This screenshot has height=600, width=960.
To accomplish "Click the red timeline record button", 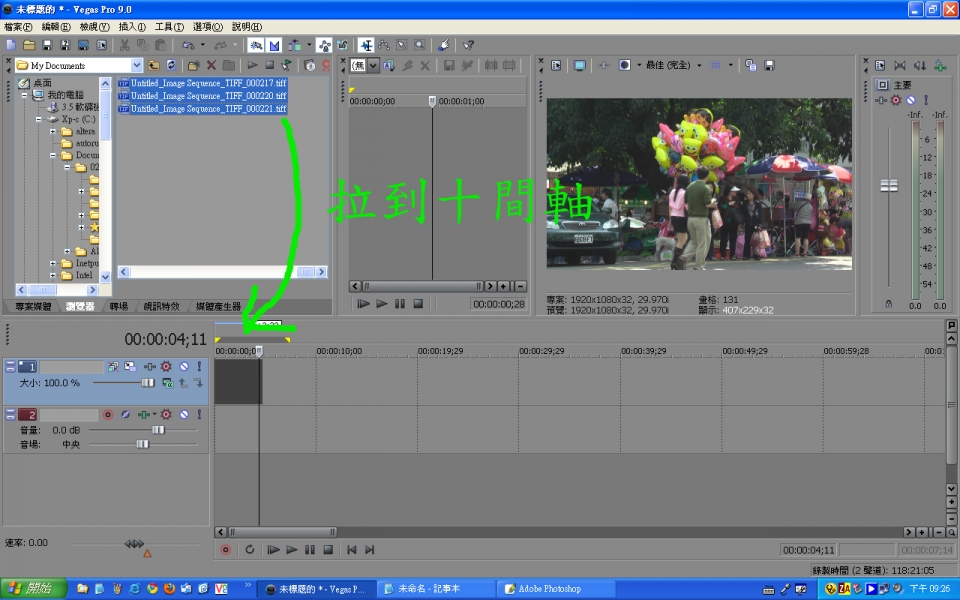I will 225,549.
